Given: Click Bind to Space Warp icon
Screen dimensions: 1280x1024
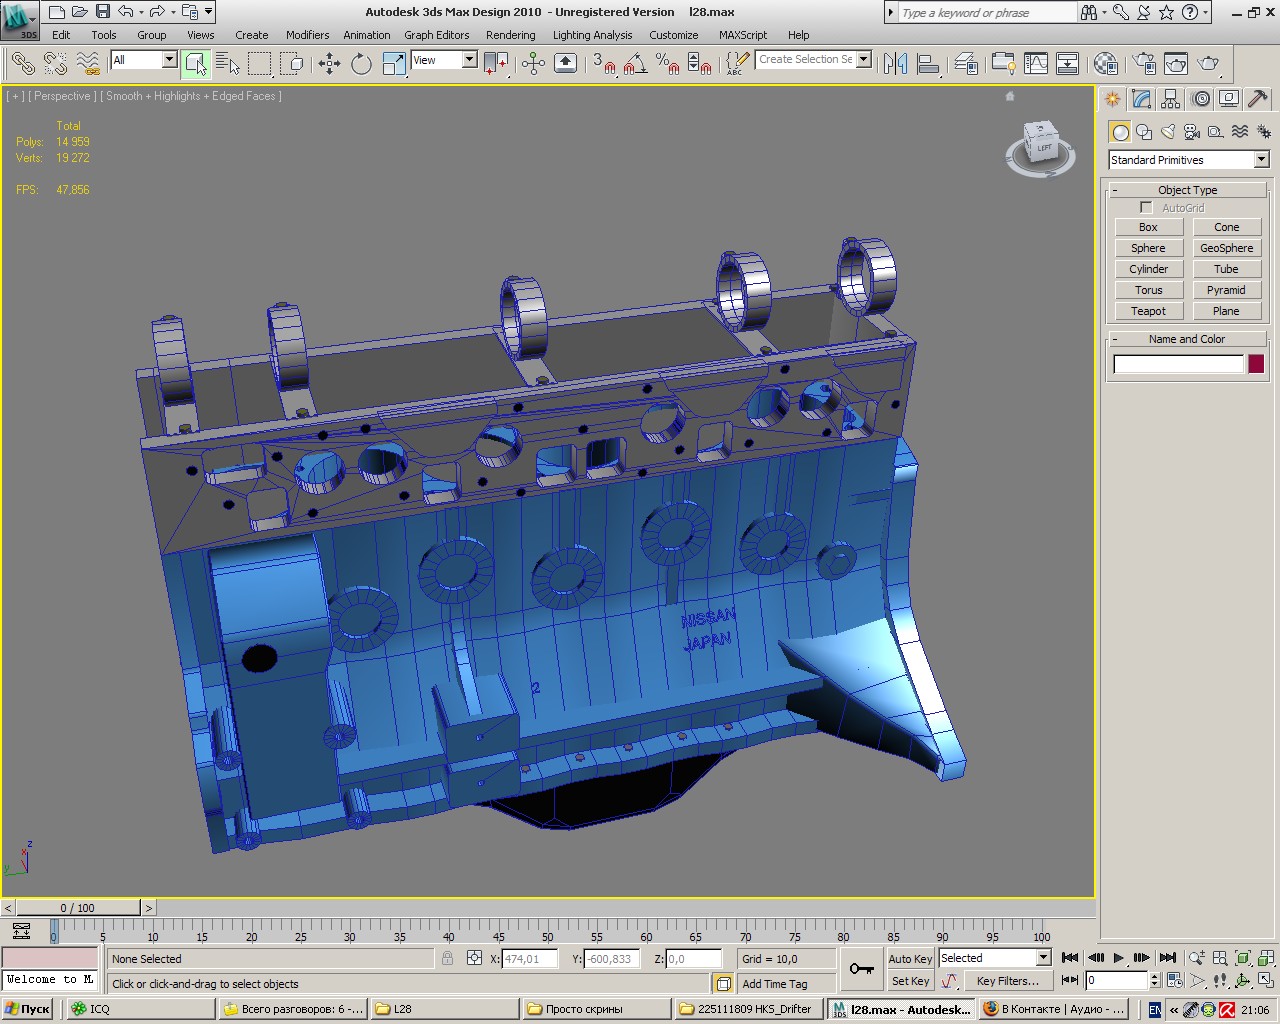Looking at the screenshot, I should tap(89, 63).
